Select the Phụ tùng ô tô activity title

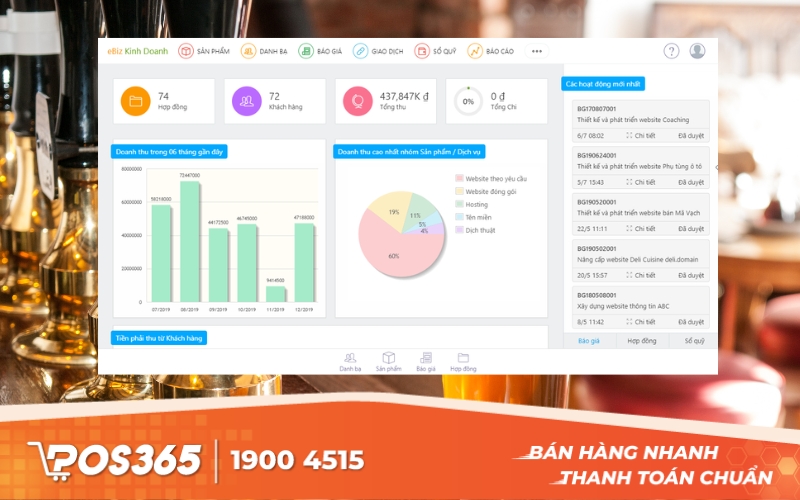point(639,166)
